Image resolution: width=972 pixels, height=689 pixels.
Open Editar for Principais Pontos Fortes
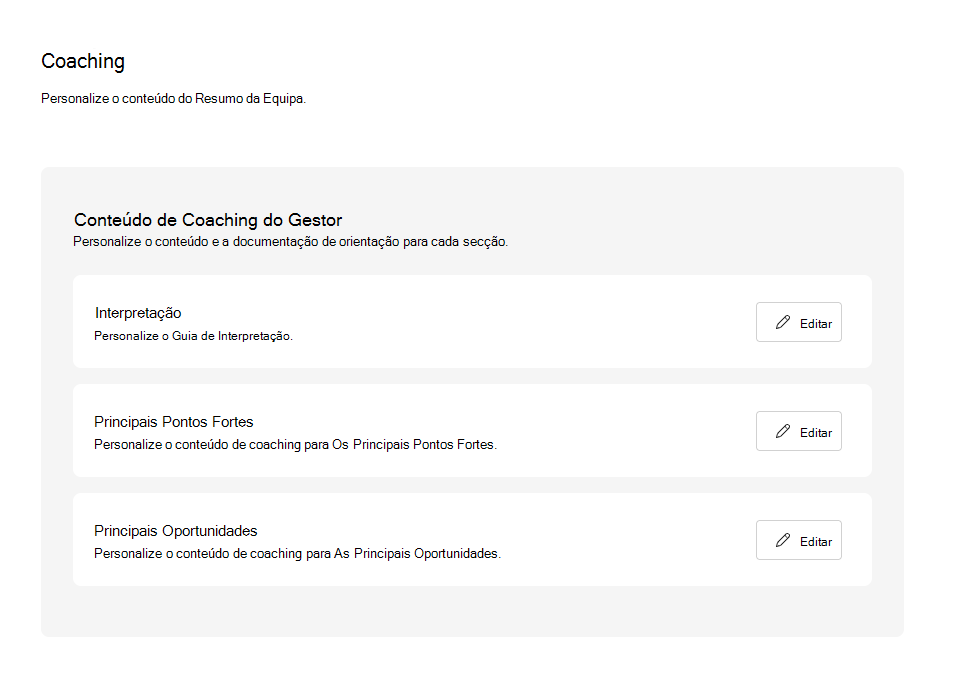coord(799,432)
